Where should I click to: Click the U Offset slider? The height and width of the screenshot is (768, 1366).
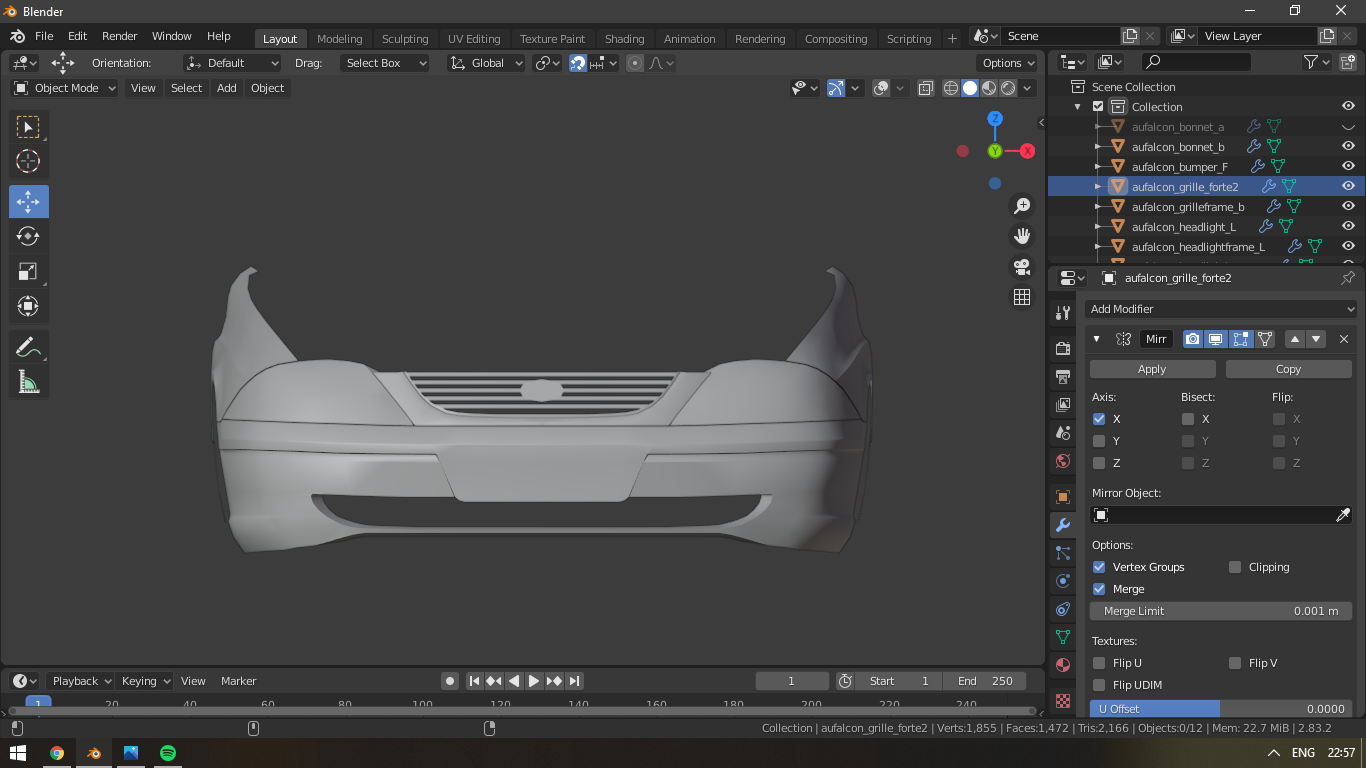coord(1220,709)
